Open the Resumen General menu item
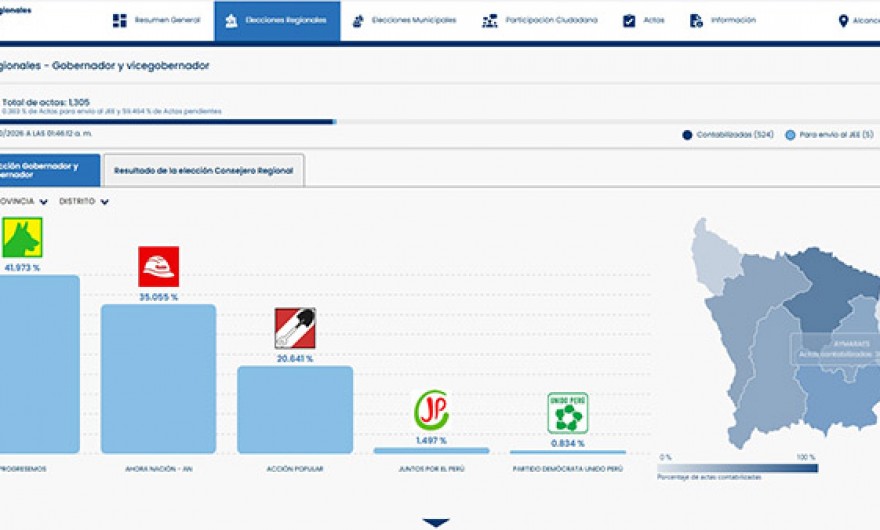The image size is (880, 530). point(167,20)
